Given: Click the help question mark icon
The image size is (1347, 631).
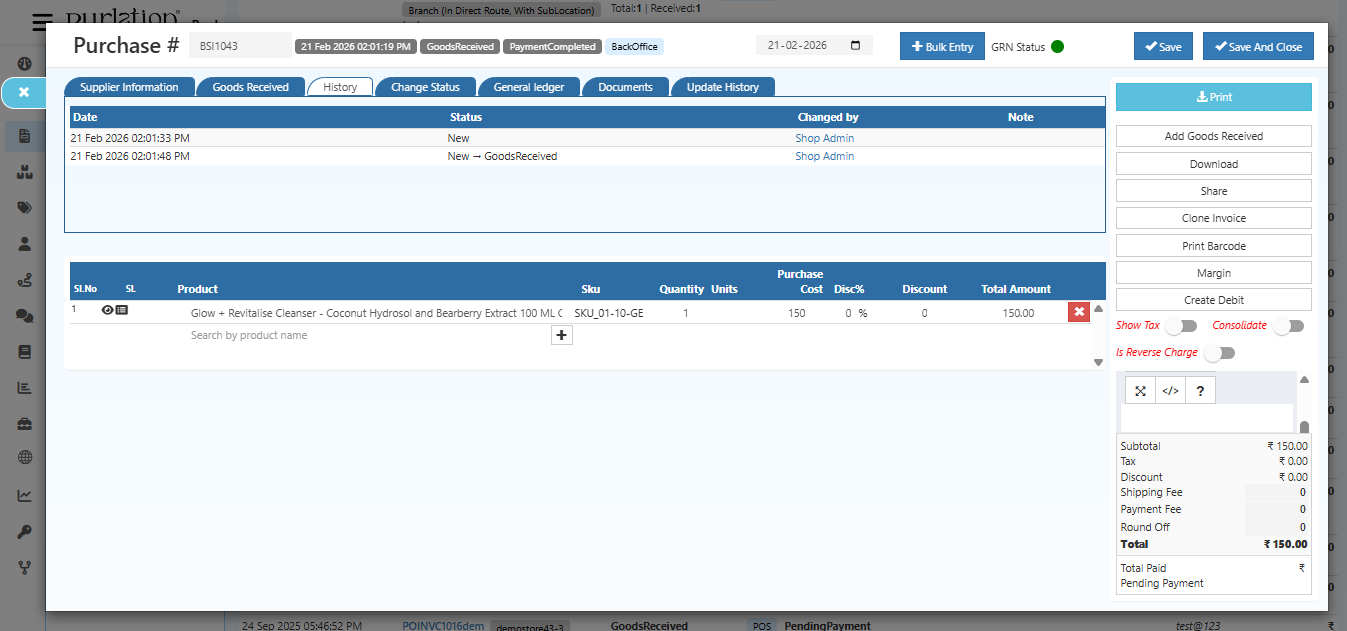Looking at the screenshot, I should pyautogui.click(x=1199, y=390).
